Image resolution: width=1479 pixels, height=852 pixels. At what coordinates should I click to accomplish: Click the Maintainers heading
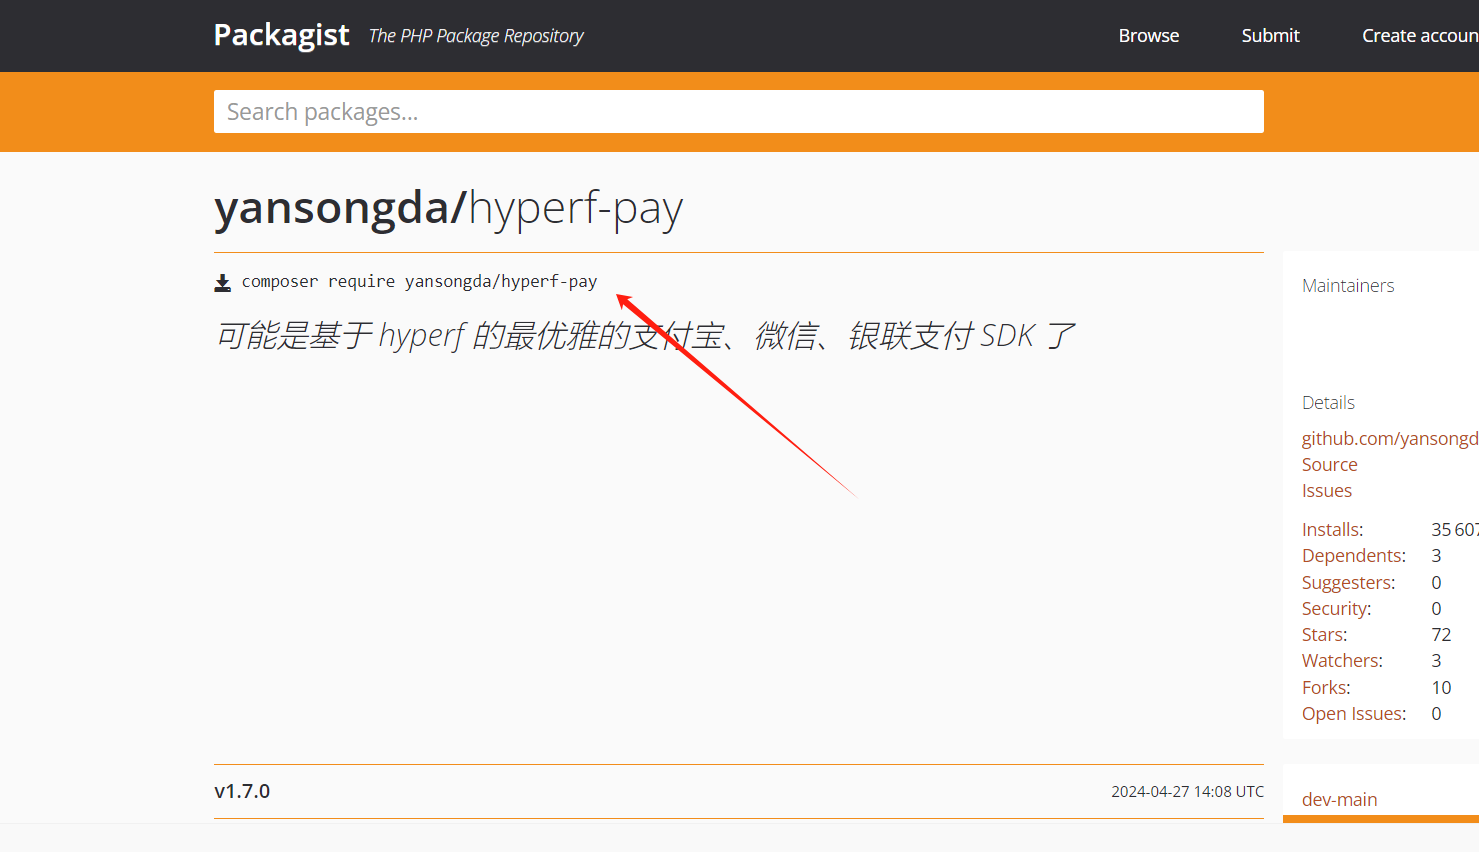(x=1348, y=286)
